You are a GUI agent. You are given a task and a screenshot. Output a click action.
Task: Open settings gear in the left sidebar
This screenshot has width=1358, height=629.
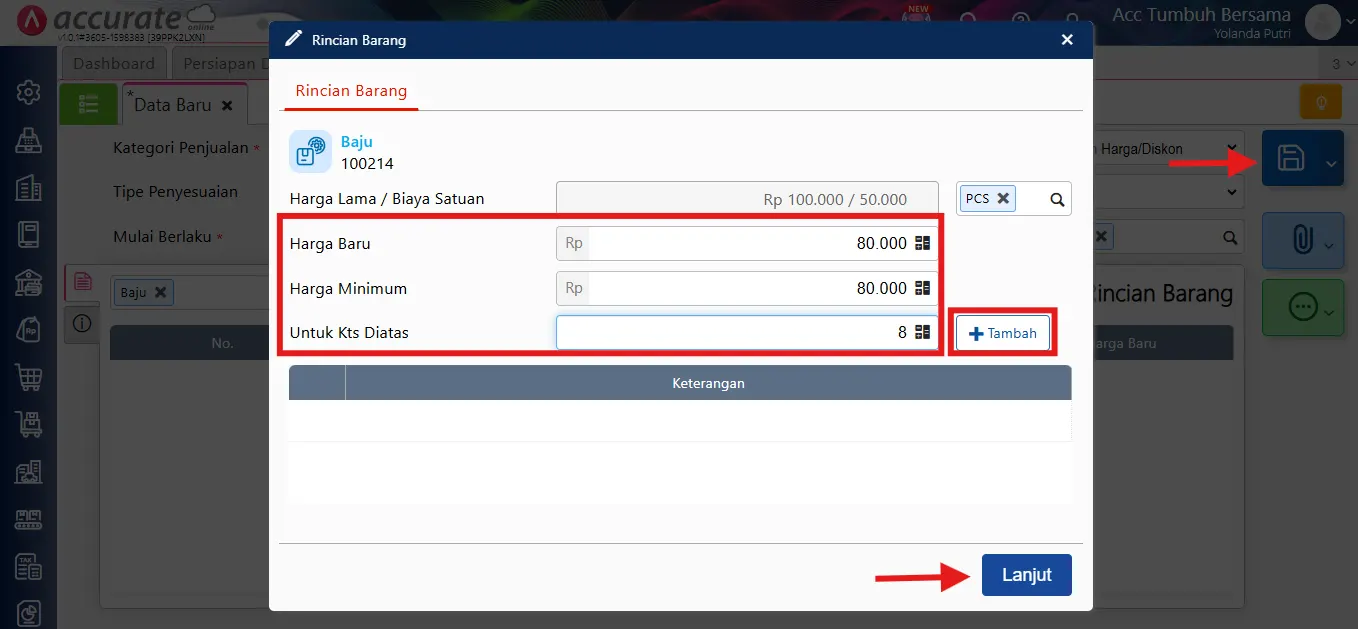pyautogui.click(x=28, y=93)
